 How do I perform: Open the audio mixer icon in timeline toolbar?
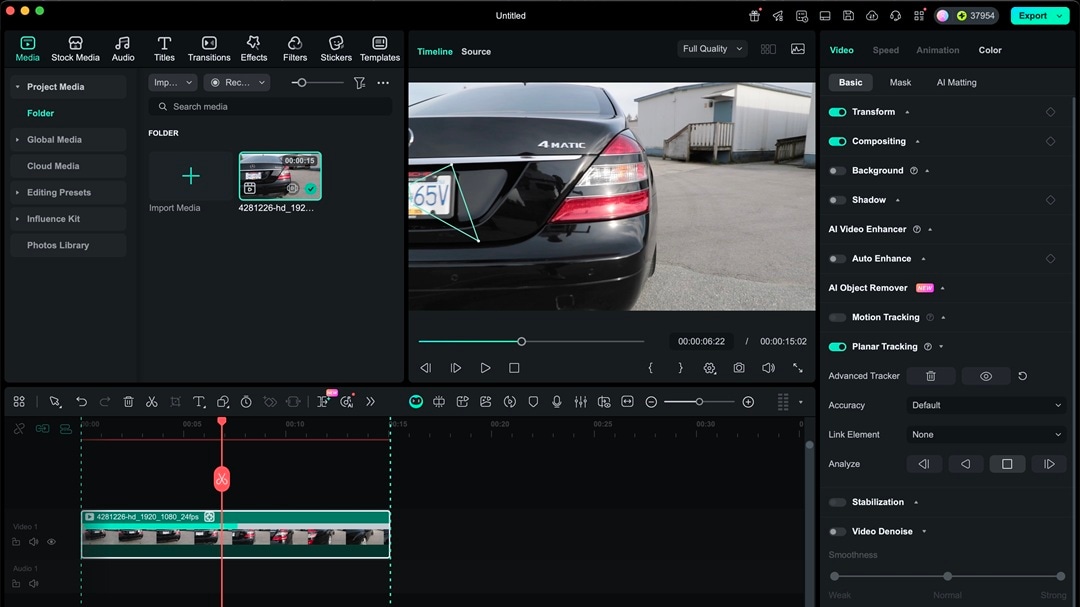(x=580, y=401)
